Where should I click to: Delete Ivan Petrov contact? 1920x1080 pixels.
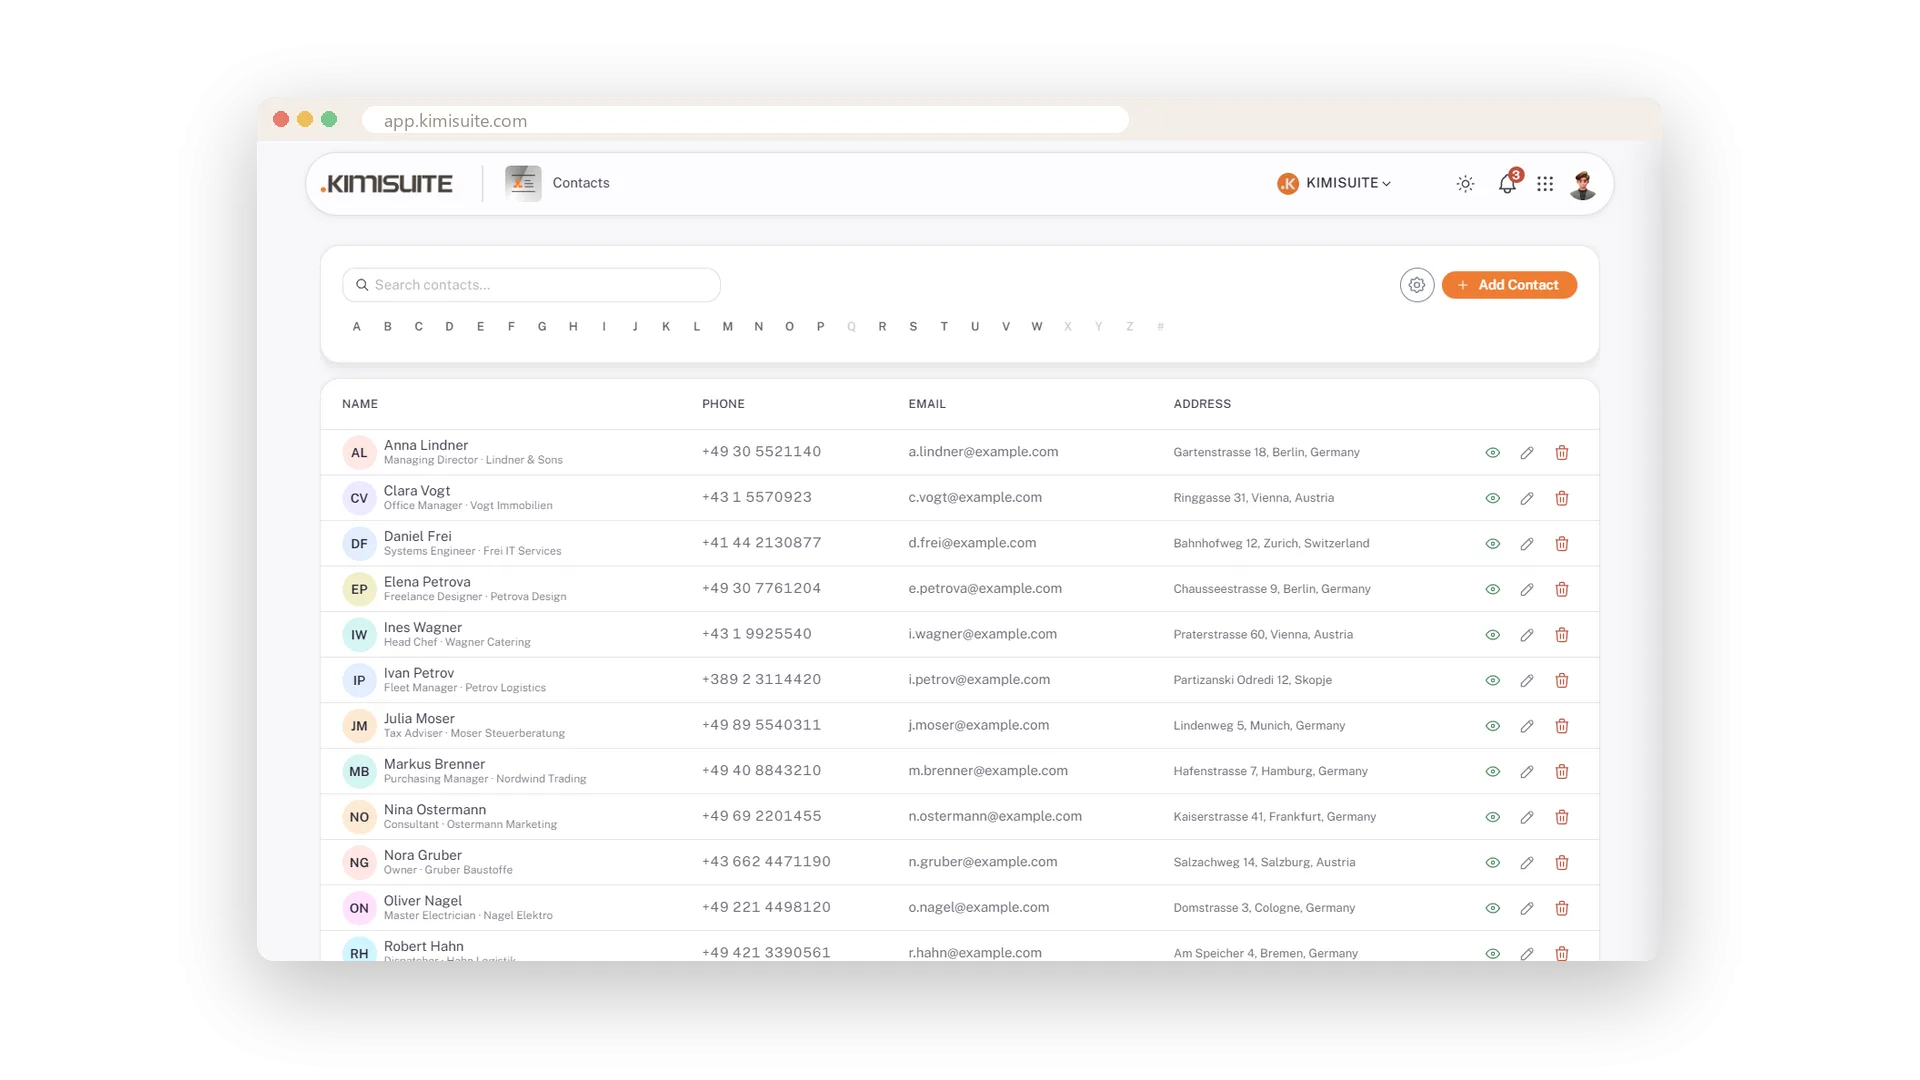point(1562,680)
